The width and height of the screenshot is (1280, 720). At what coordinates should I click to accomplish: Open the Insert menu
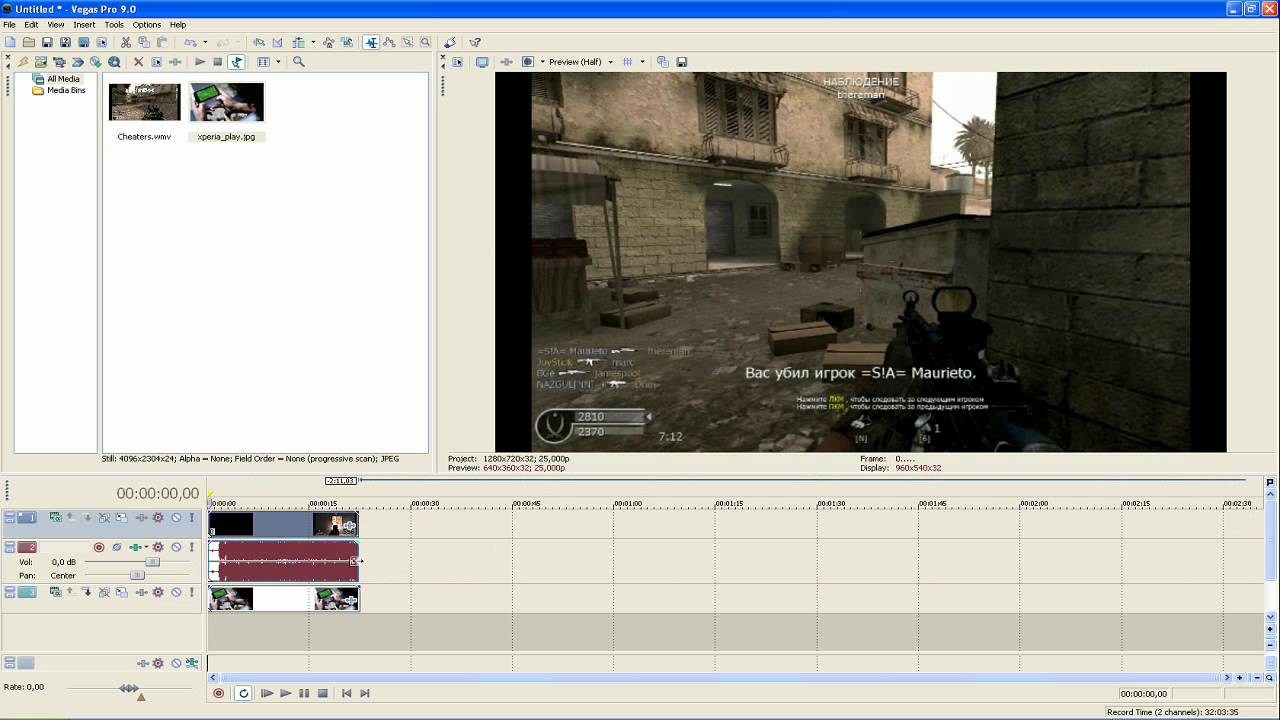[84, 24]
